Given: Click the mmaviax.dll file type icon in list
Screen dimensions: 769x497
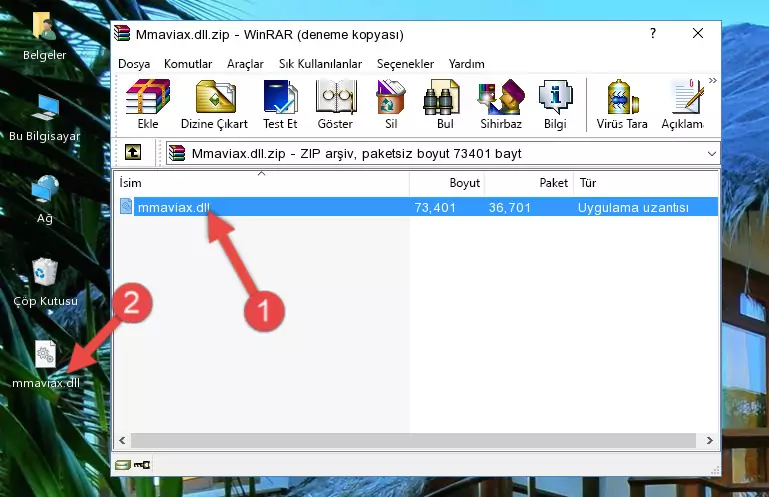Looking at the screenshot, I should coord(126,207).
